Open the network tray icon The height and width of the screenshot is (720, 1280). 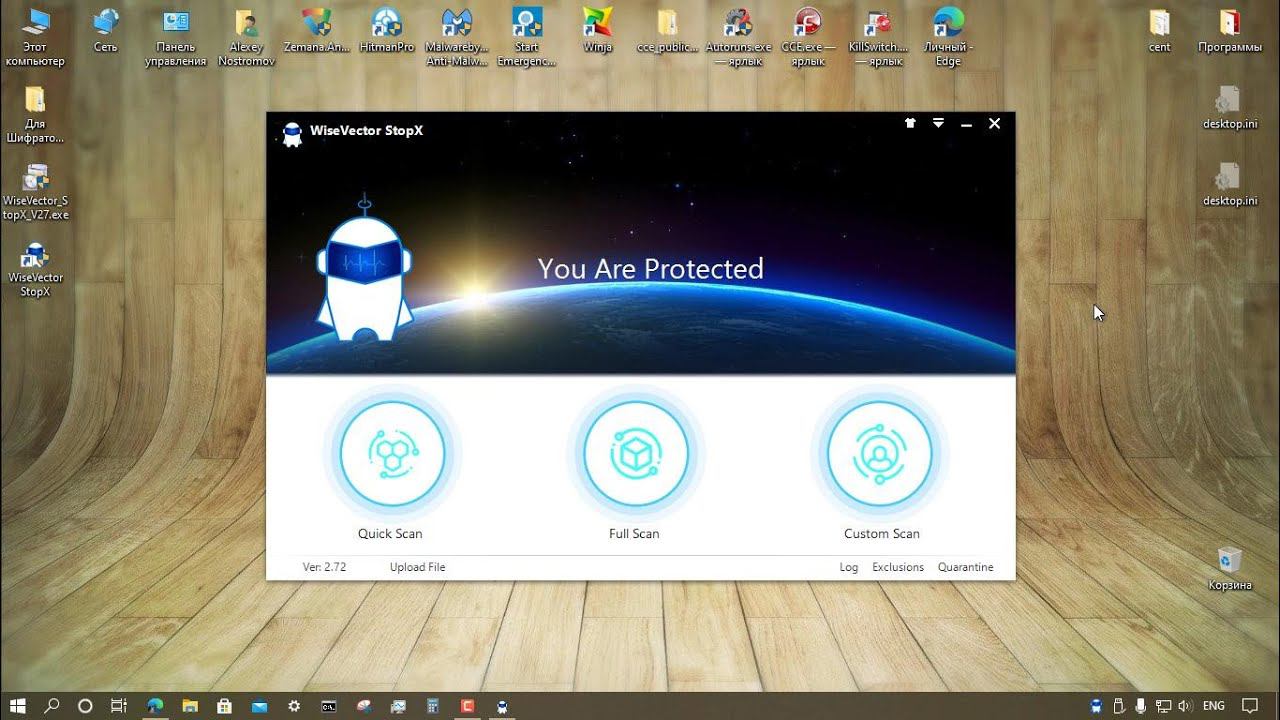1163,706
